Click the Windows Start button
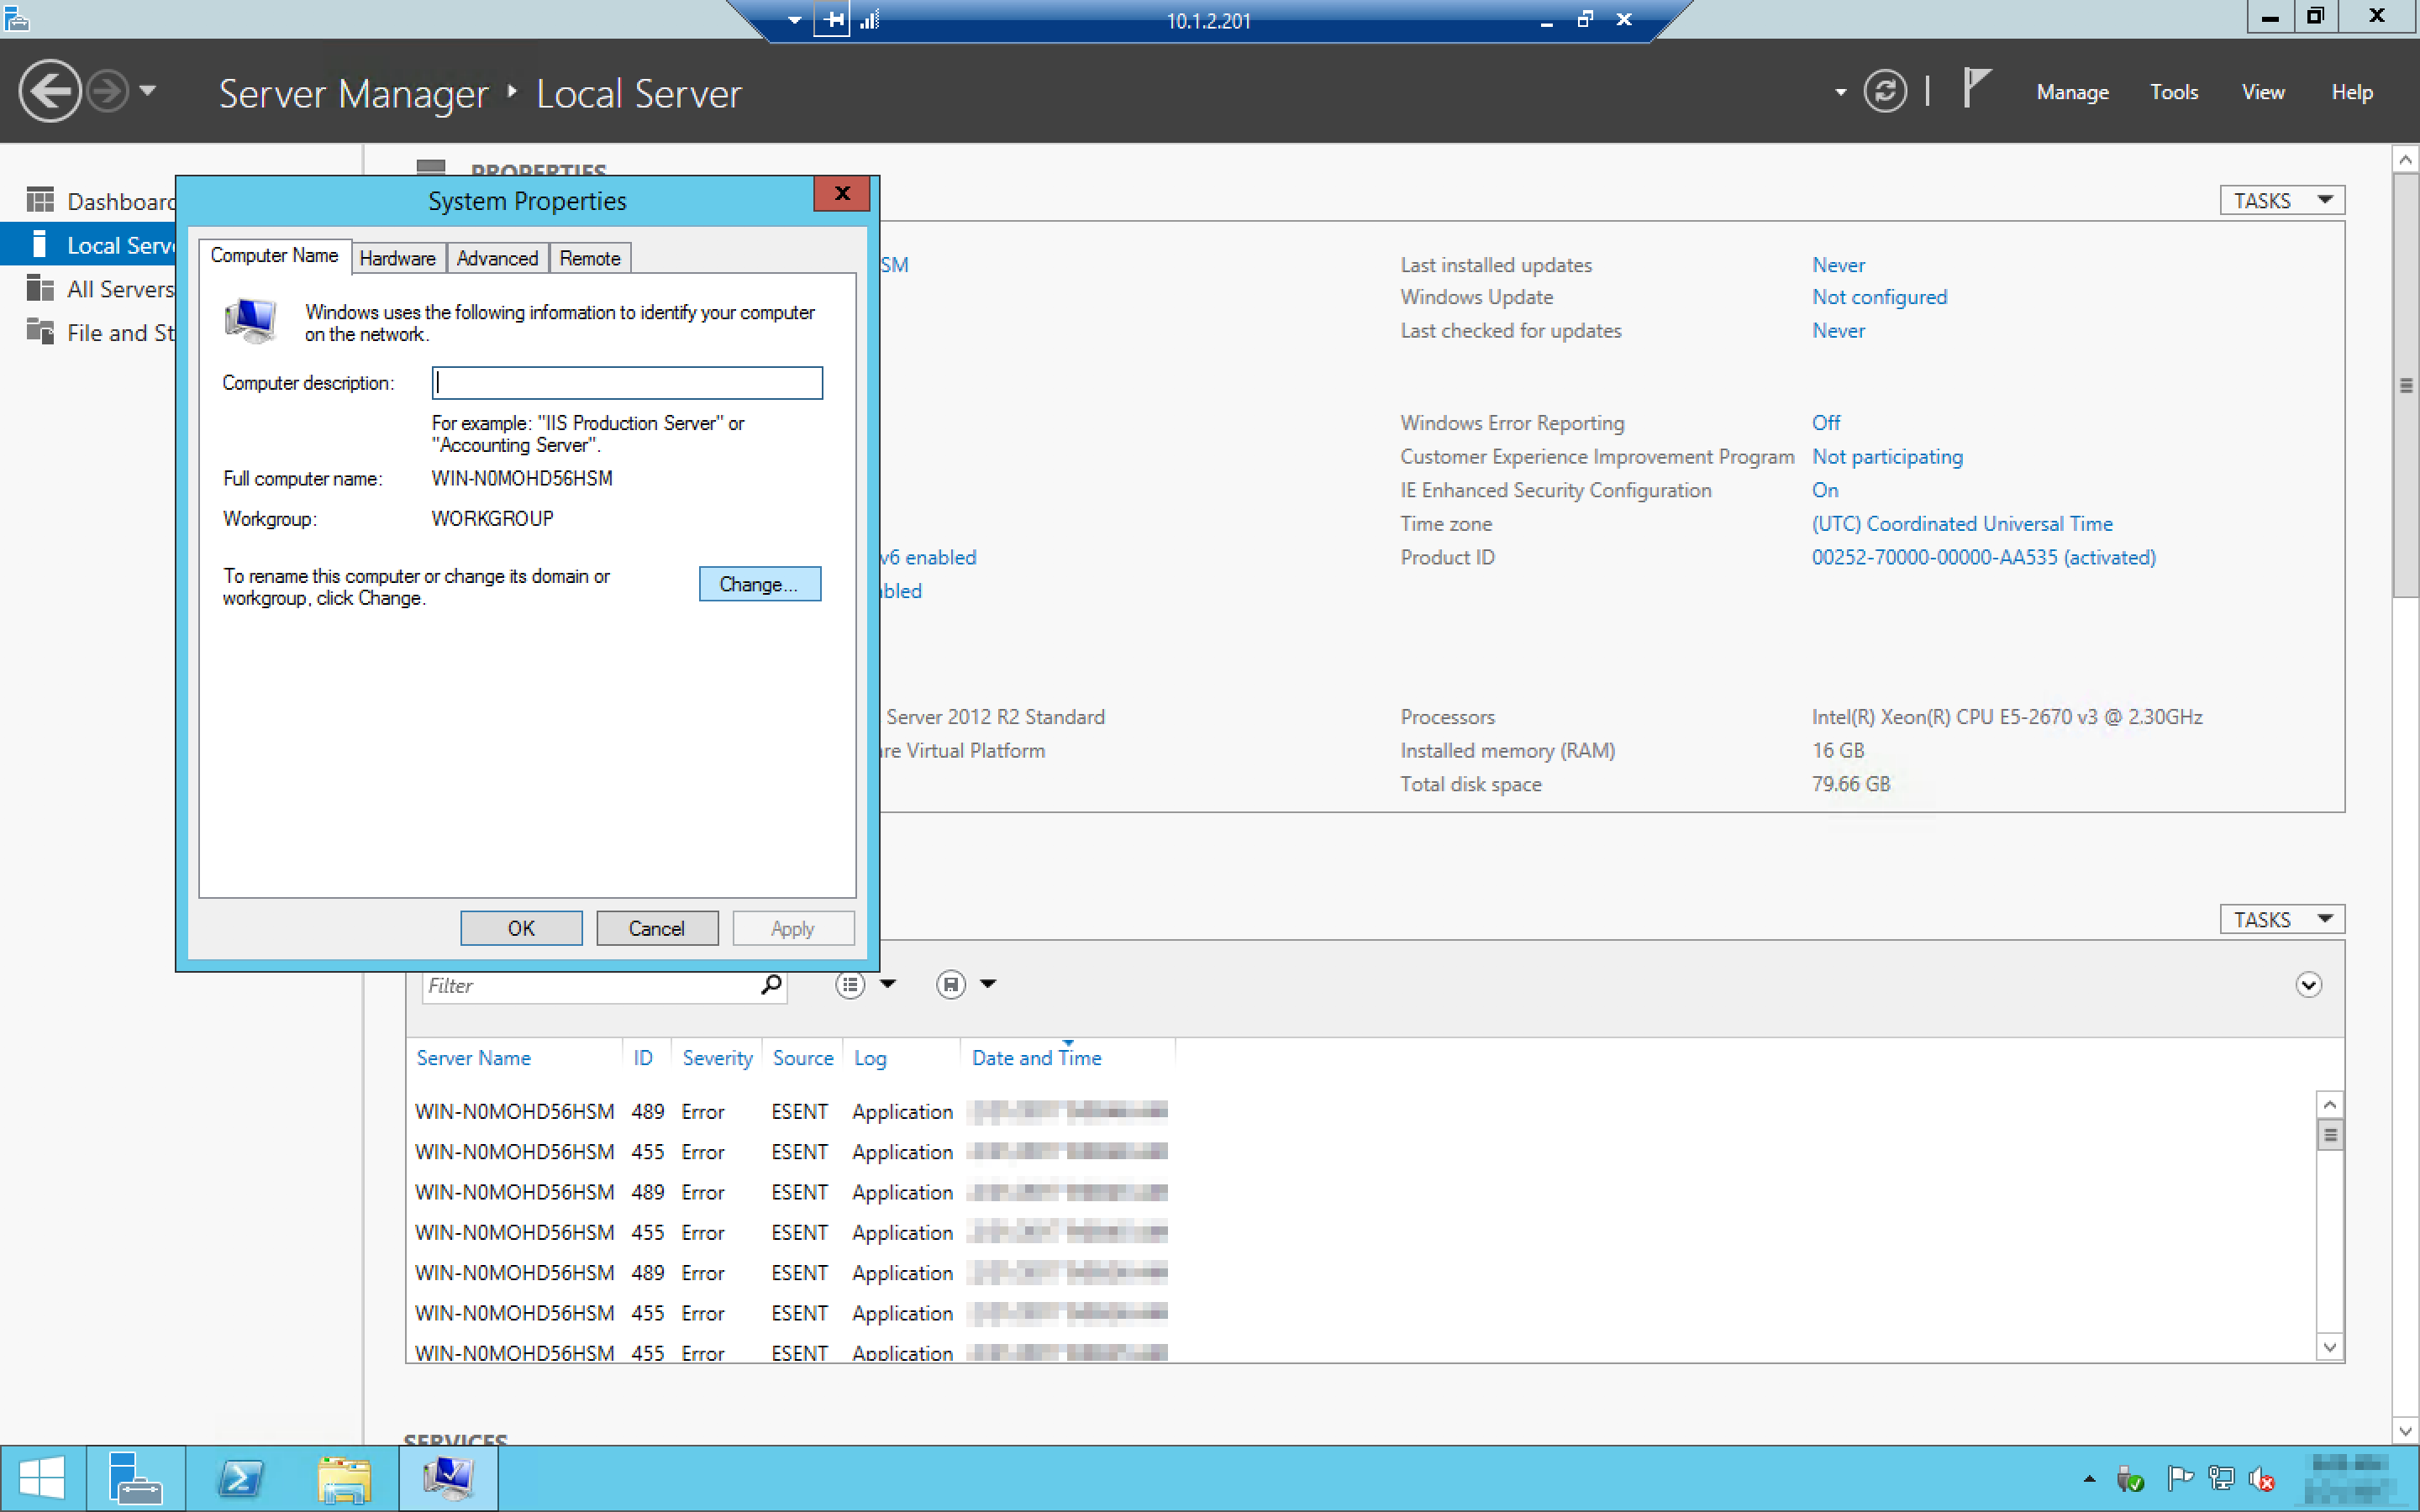Screen dimensions: 2420x1512 [42, 1477]
